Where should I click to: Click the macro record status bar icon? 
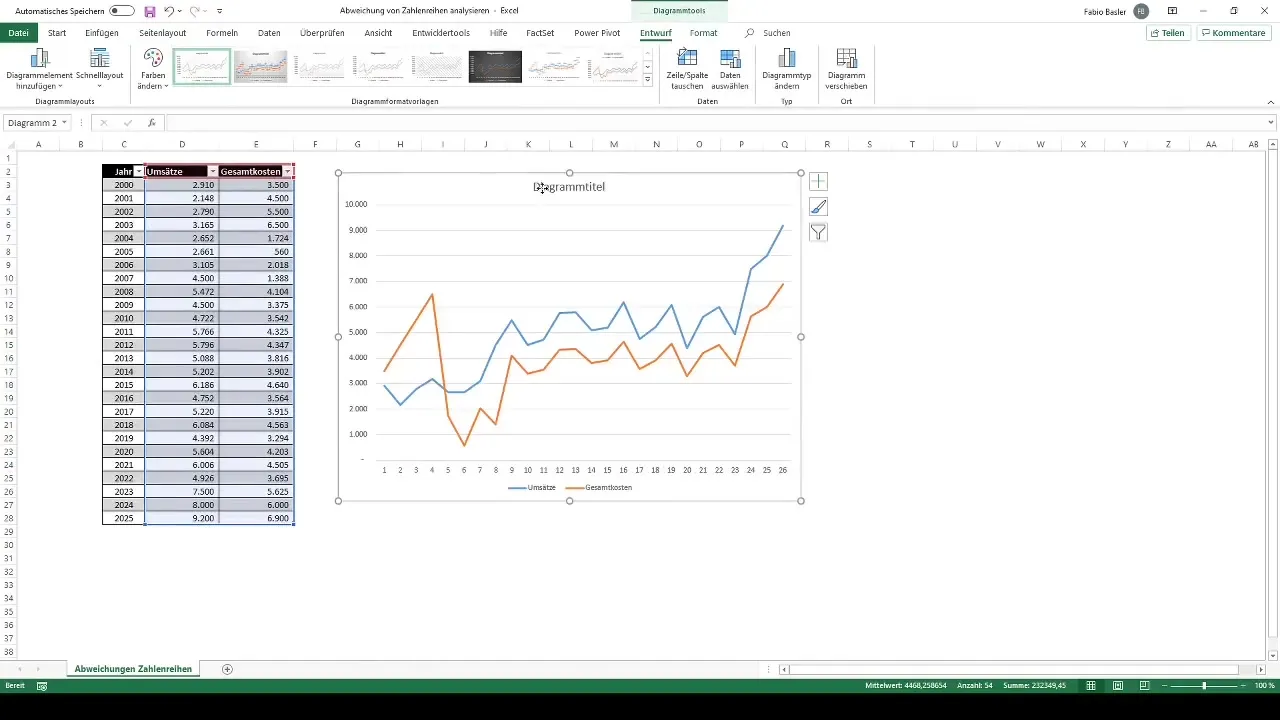pos(42,686)
